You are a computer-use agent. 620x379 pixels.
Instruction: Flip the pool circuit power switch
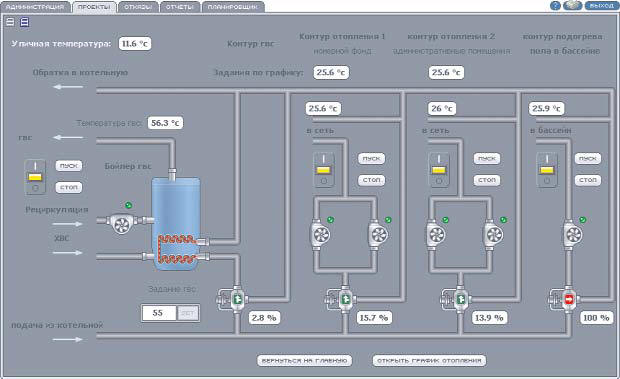pos(547,170)
